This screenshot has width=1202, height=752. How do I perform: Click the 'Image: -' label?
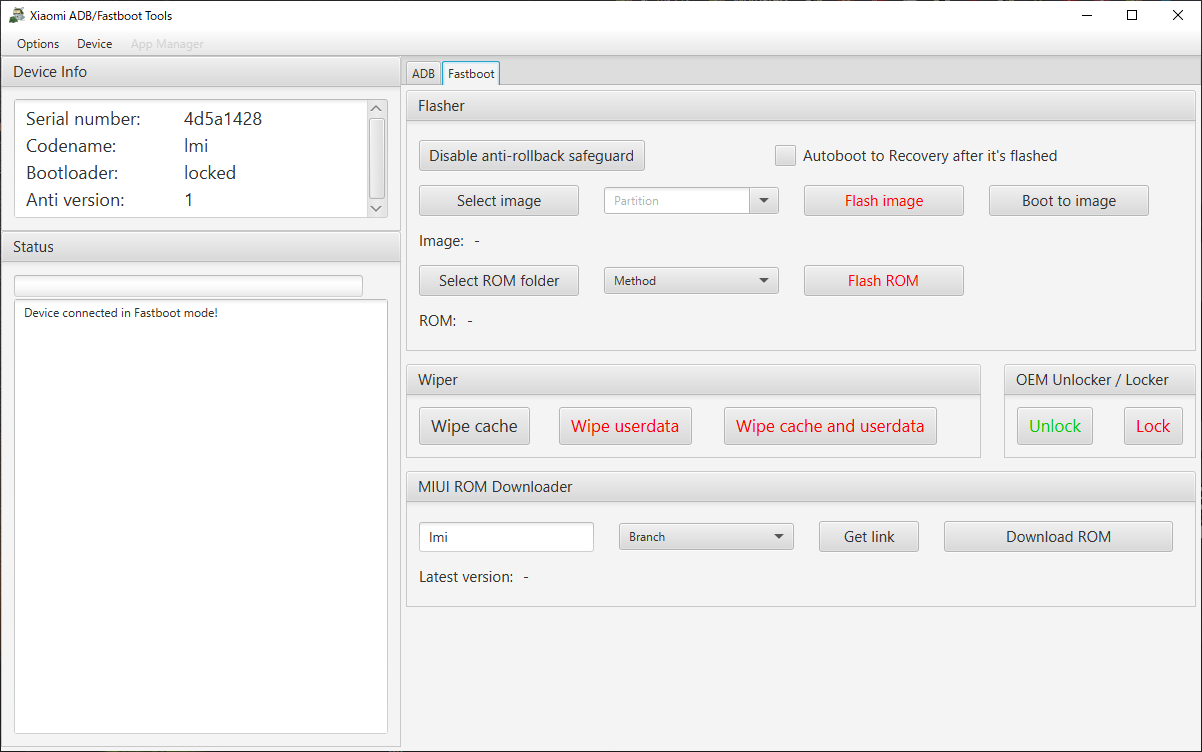tap(450, 241)
